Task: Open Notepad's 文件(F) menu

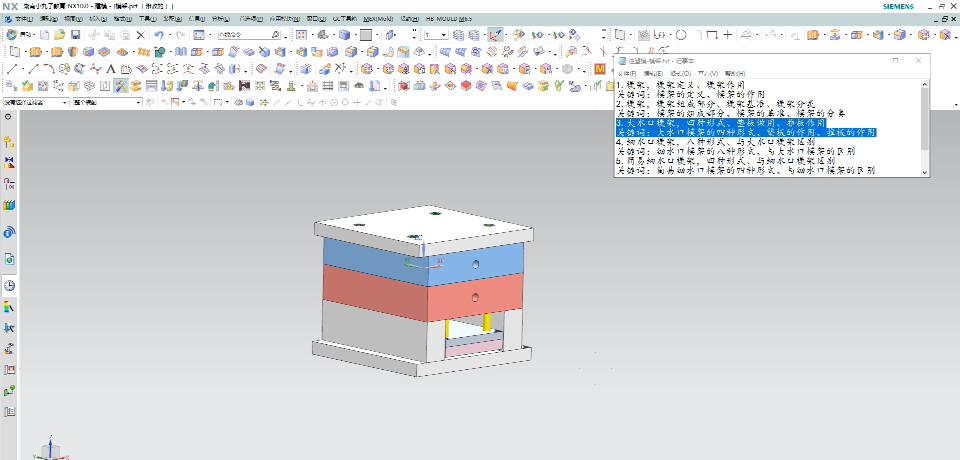Action: point(626,73)
